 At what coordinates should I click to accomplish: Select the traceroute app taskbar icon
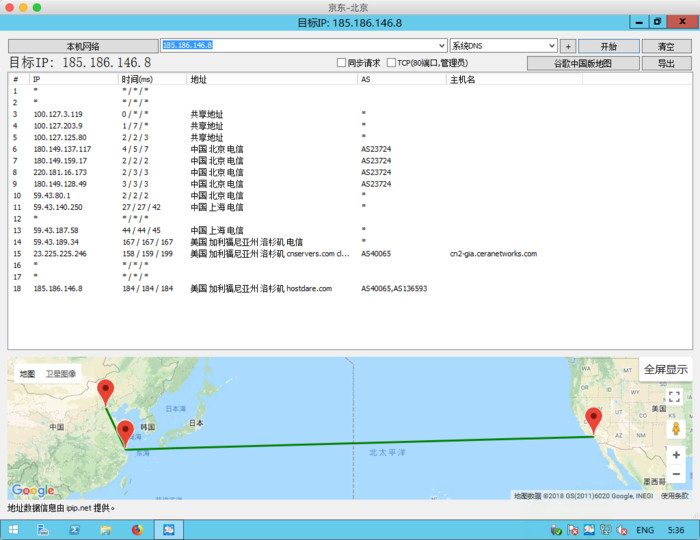(169, 530)
